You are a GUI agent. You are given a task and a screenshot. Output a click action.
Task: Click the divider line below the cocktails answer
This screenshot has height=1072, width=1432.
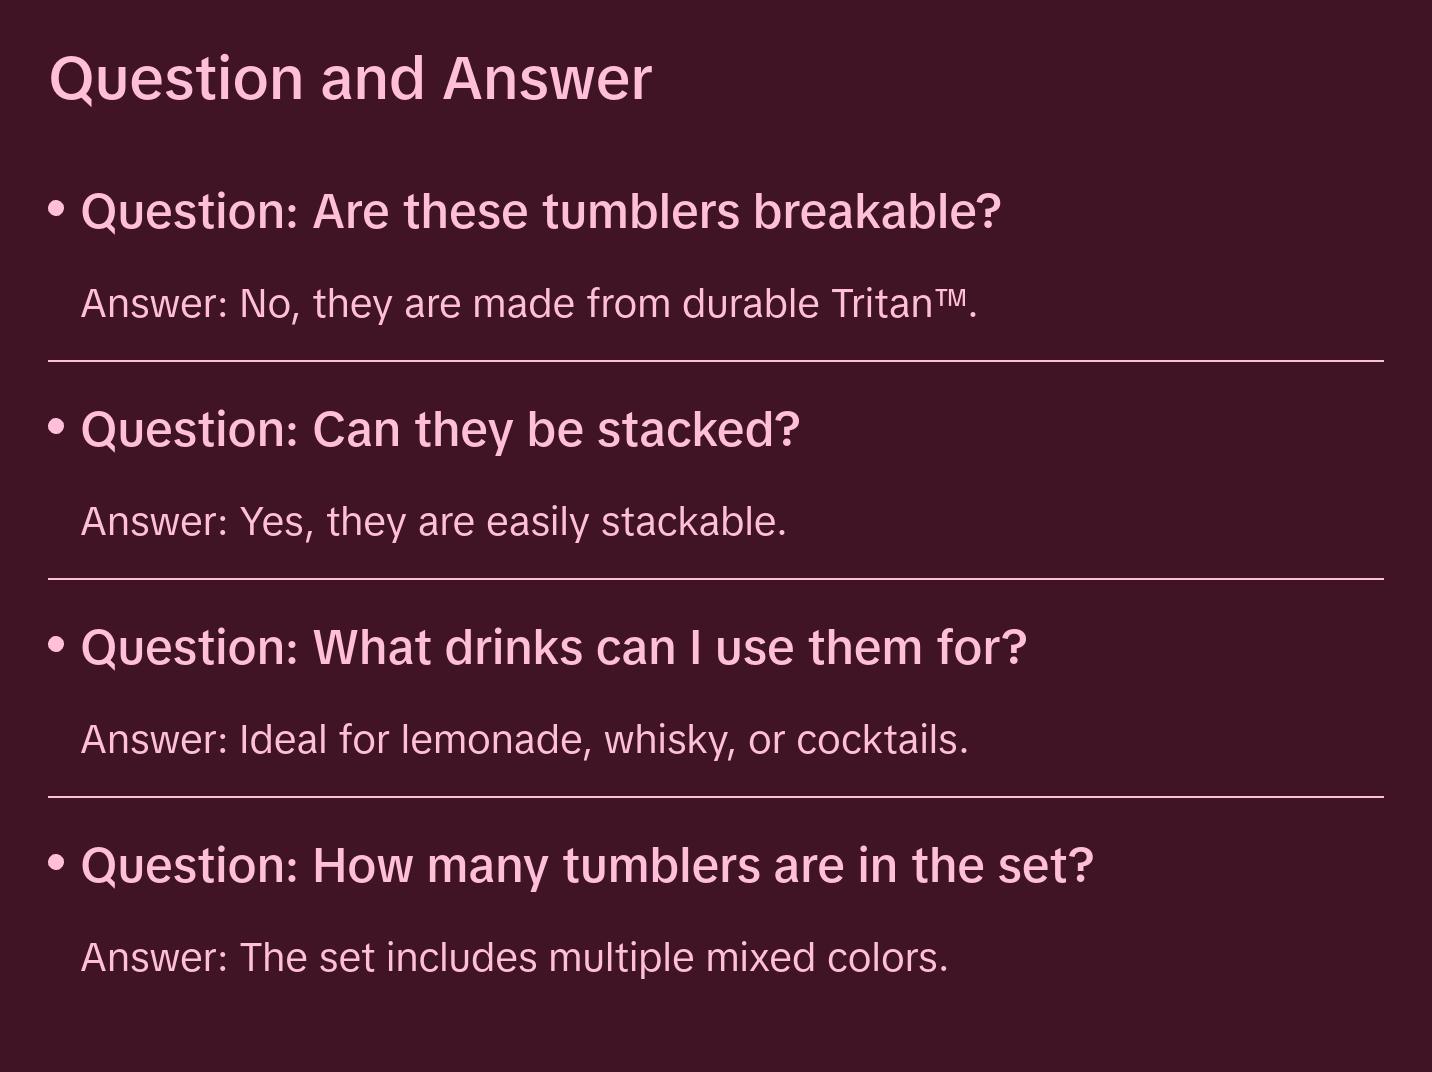tap(716, 797)
